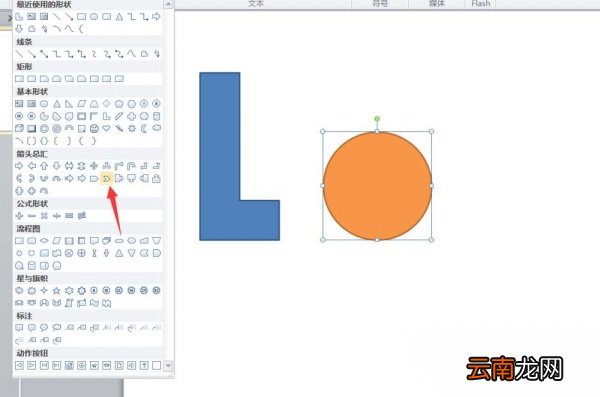Select the first Rectangle in rectangles section
Viewport: 600px width, 397px height.
pyautogui.click(x=19, y=78)
